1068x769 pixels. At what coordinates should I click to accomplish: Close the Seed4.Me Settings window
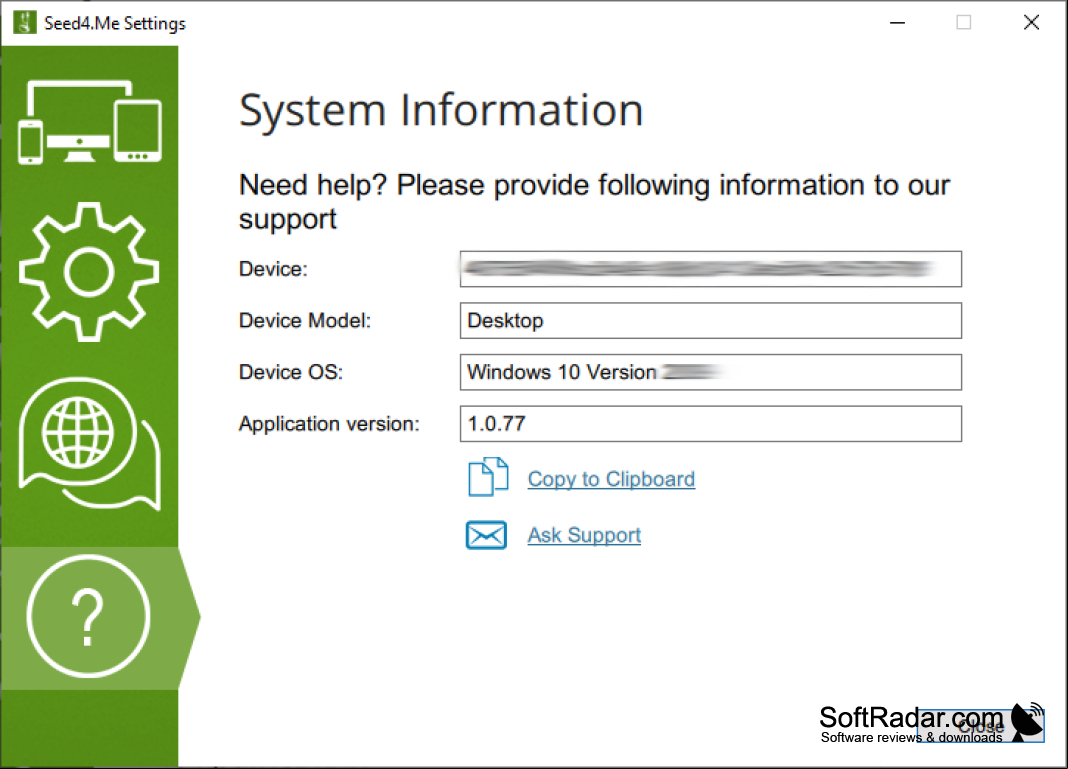pos(1031,22)
